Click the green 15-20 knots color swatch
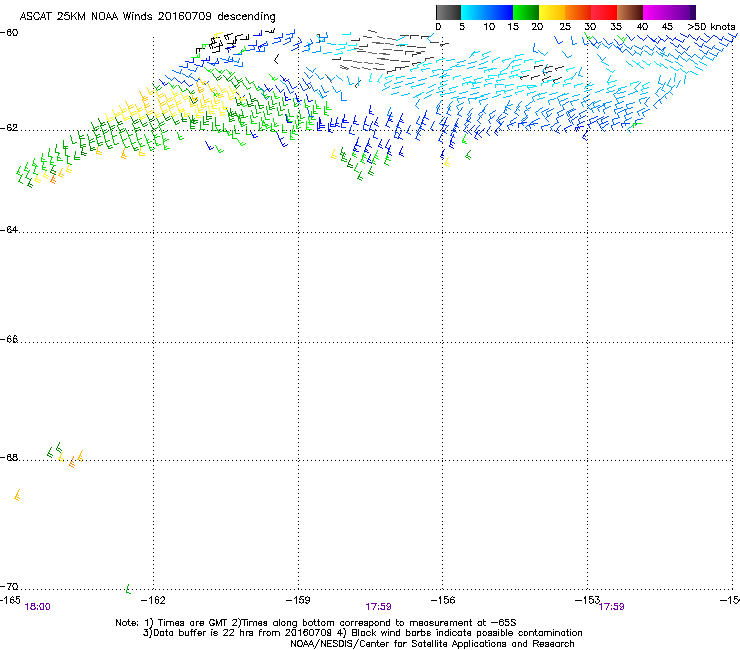Viewport: 740px width, 650px height. 526,12
